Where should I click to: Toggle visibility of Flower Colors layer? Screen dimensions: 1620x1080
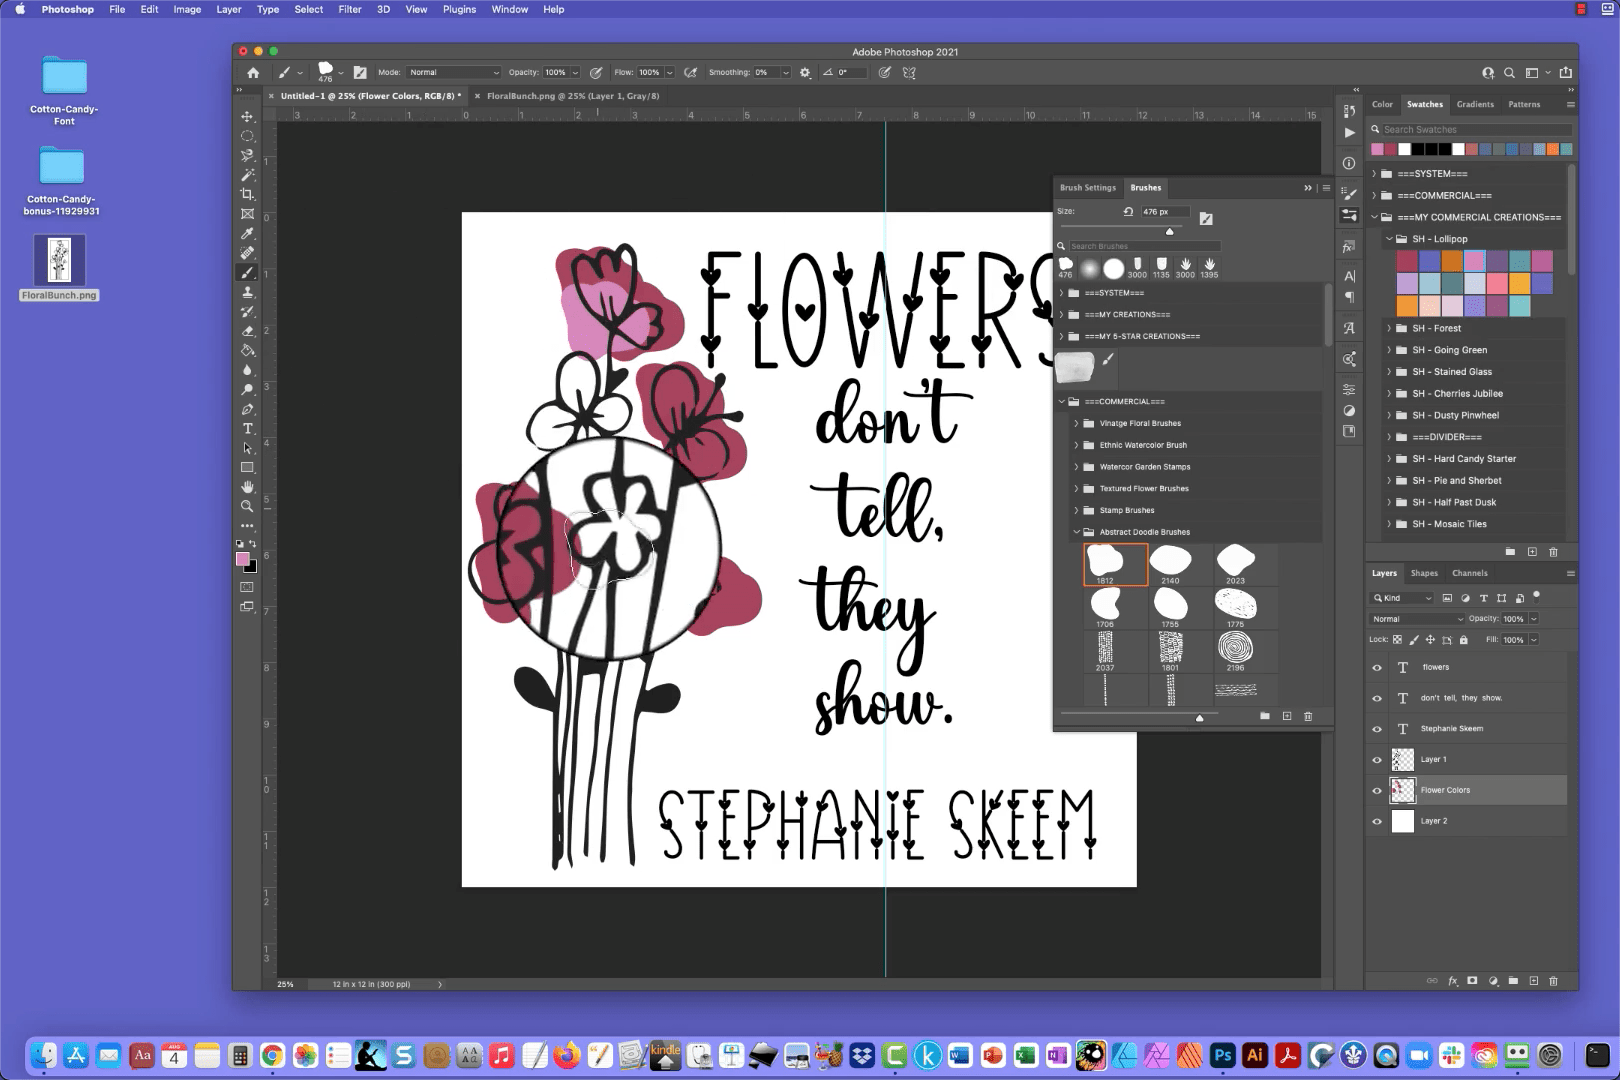point(1377,791)
